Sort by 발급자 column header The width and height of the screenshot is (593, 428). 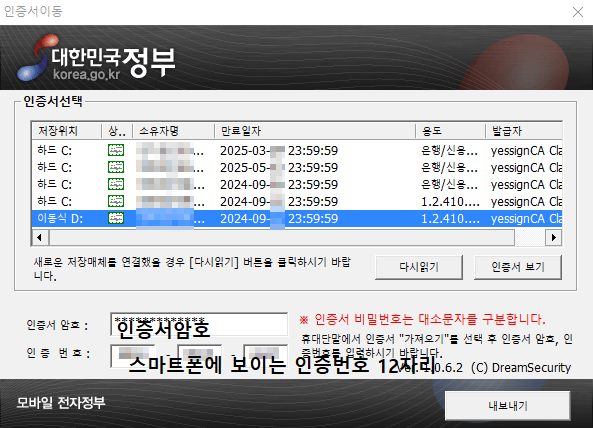(524, 131)
